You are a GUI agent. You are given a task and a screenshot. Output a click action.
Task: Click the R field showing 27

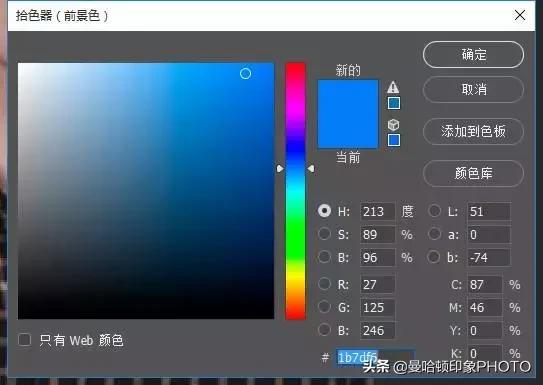(377, 284)
